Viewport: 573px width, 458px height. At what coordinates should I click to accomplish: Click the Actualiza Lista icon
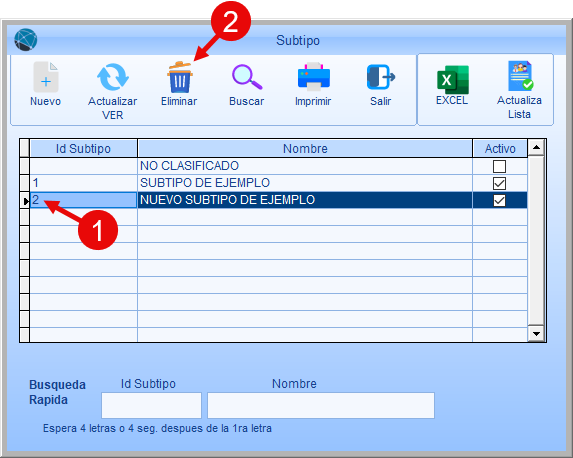click(520, 76)
